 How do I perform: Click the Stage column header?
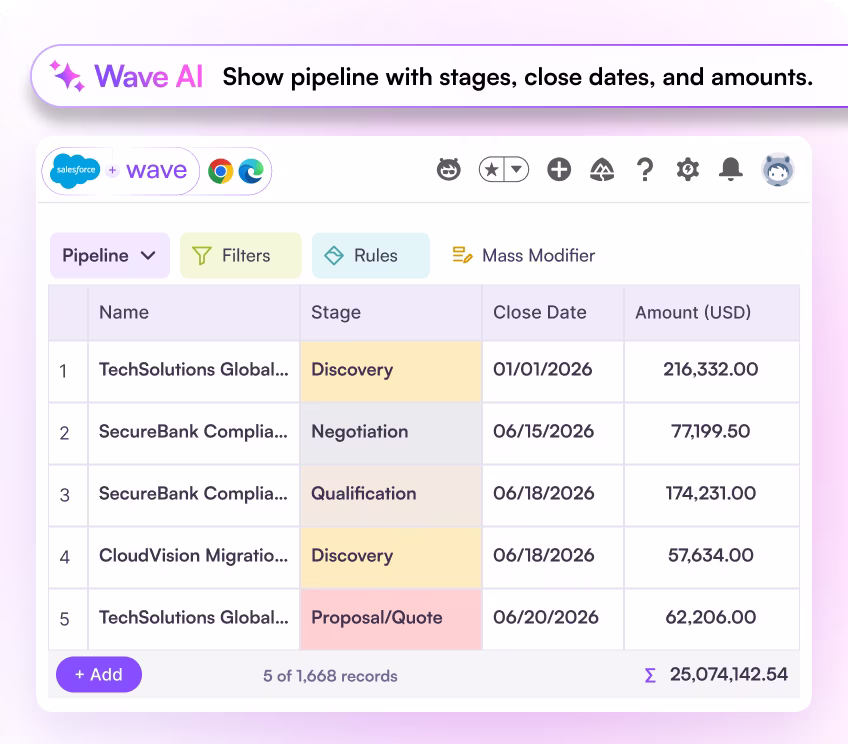coord(391,313)
